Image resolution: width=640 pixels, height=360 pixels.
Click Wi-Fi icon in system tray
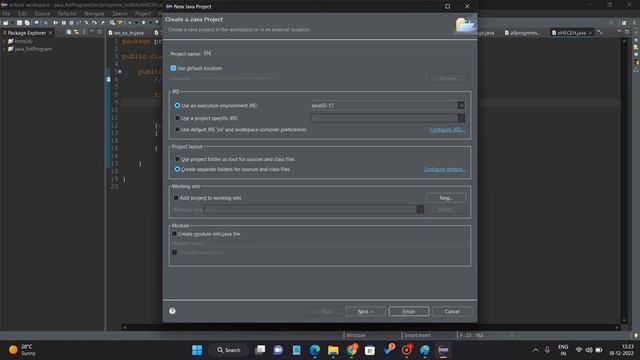(579, 350)
